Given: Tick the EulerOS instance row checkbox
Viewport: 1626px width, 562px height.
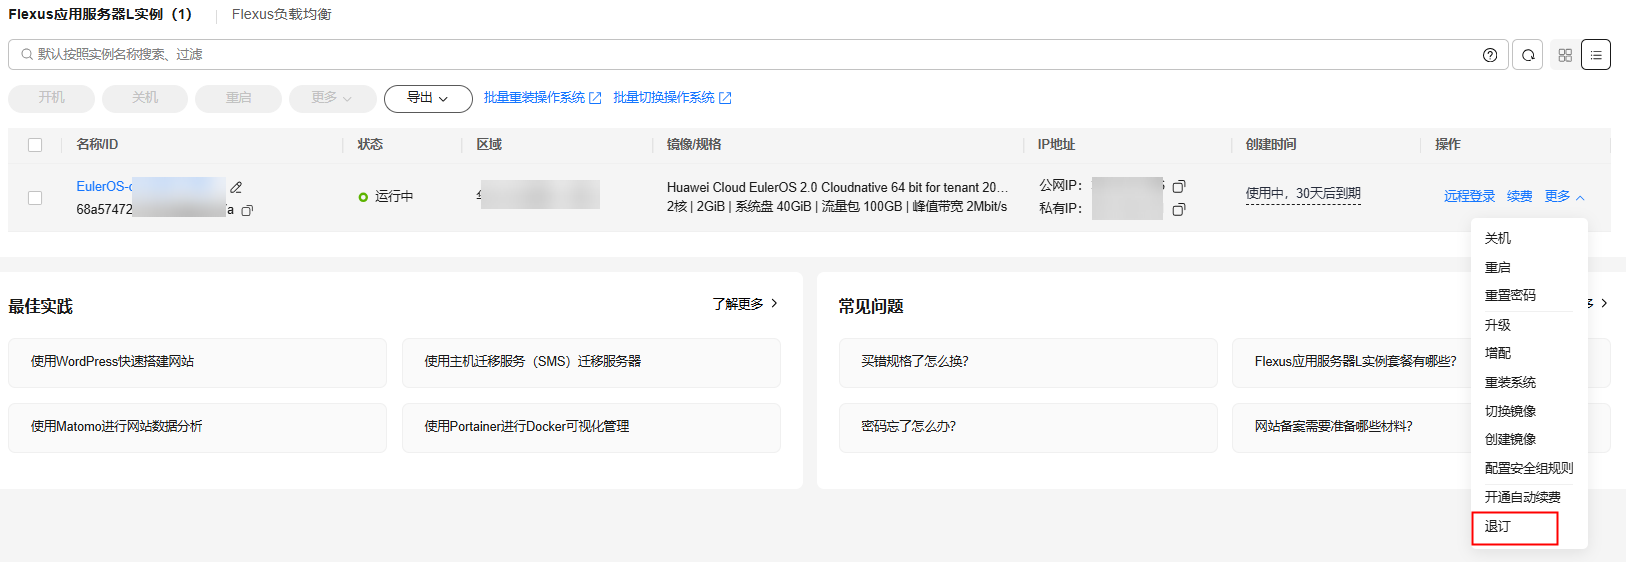Looking at the screenshot, I should pyautogui.click(x=35, y=198).
